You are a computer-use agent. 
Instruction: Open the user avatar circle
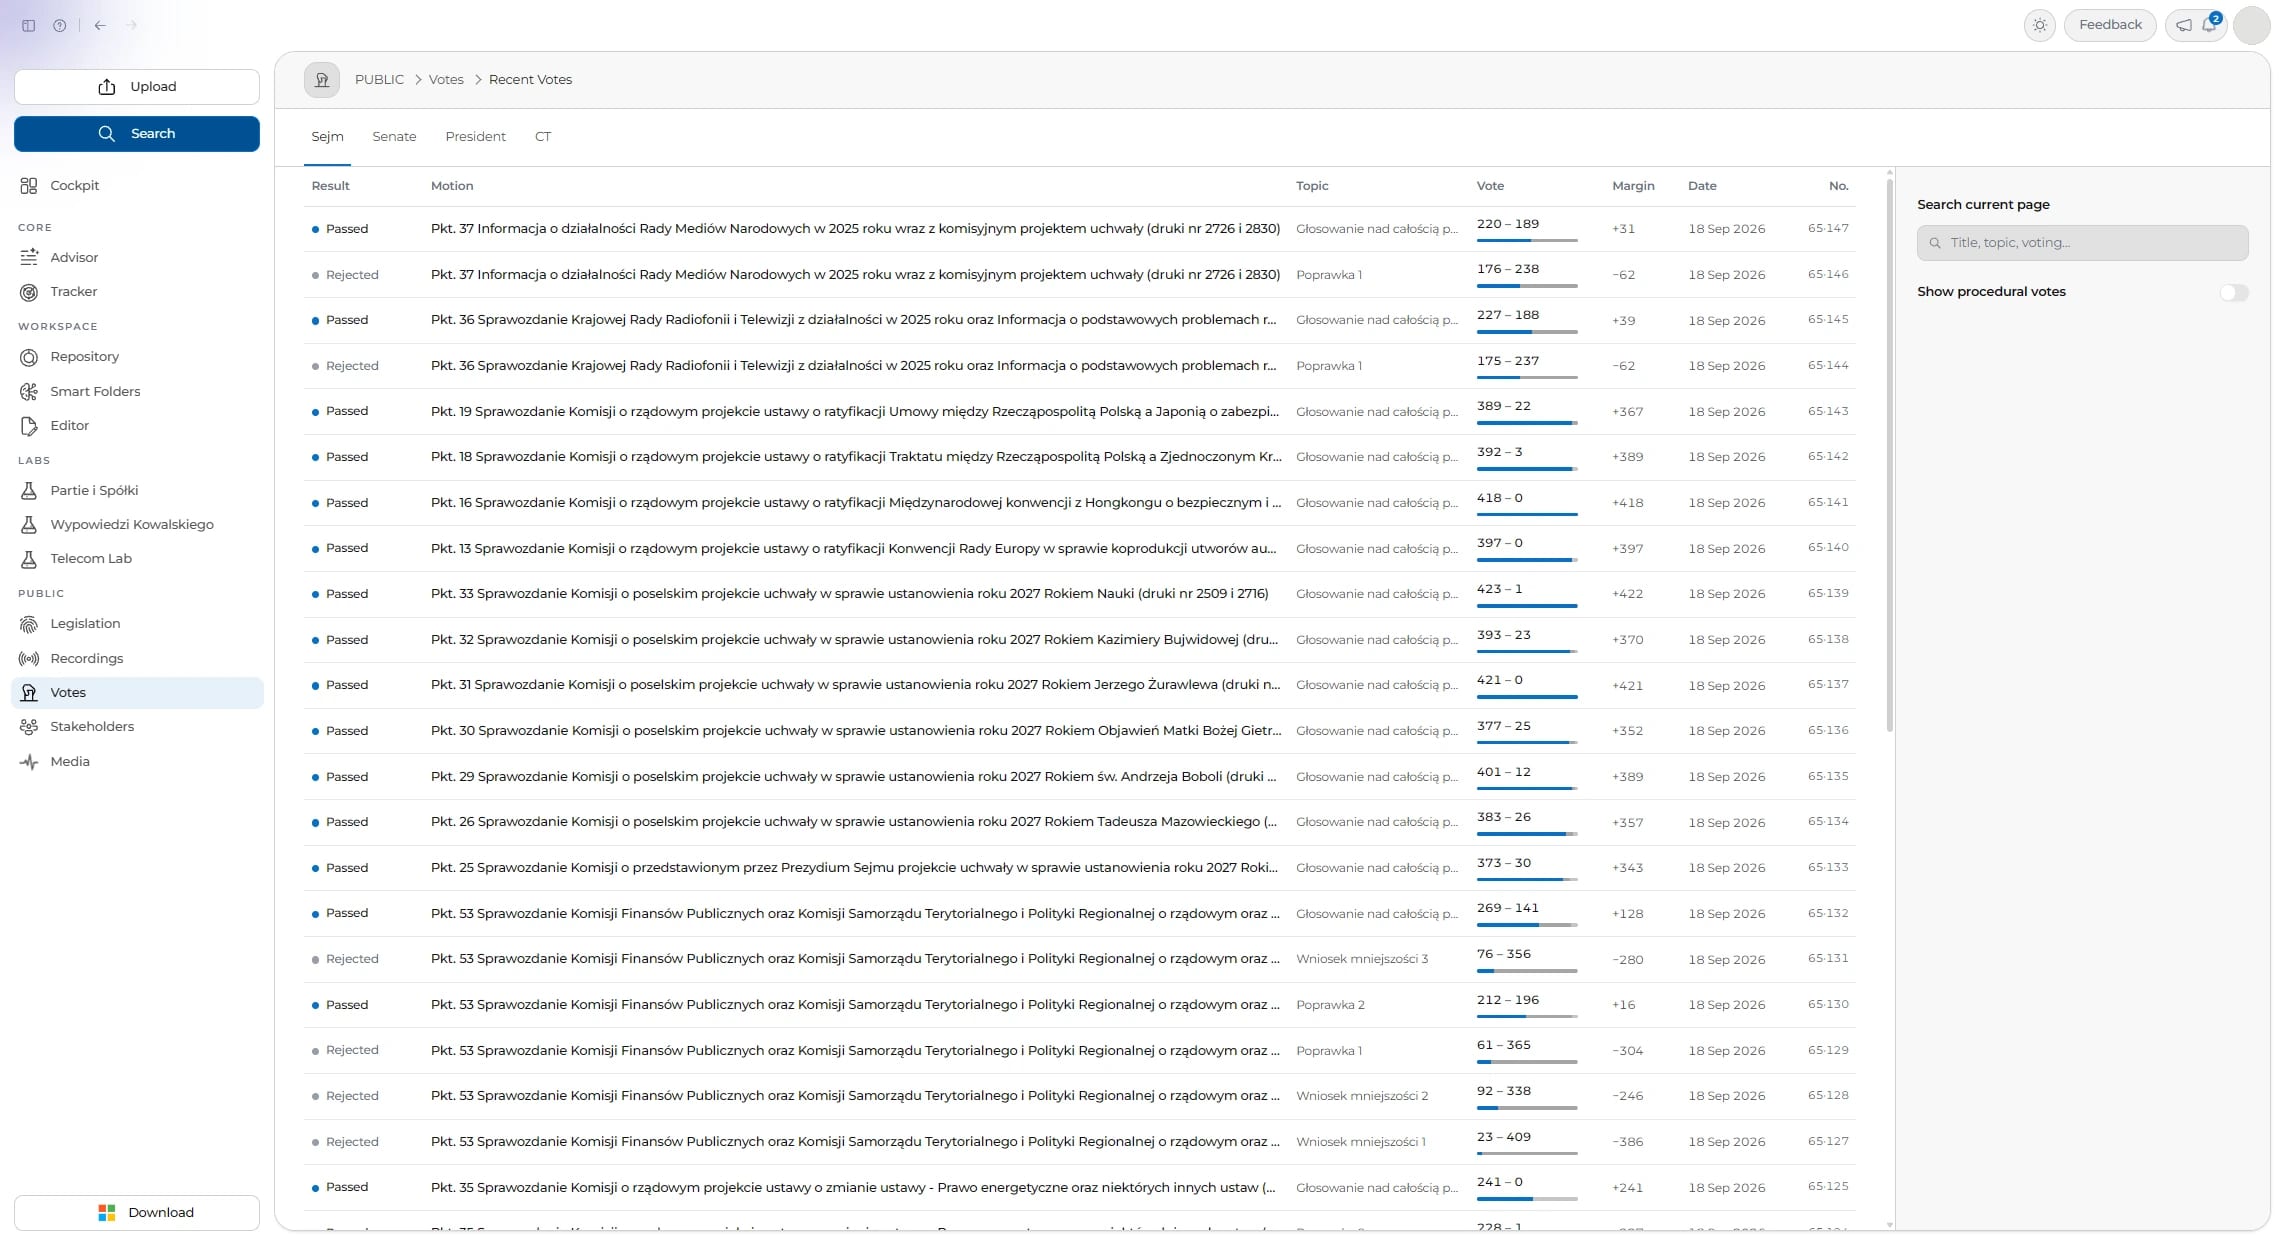click(2251, 25)
